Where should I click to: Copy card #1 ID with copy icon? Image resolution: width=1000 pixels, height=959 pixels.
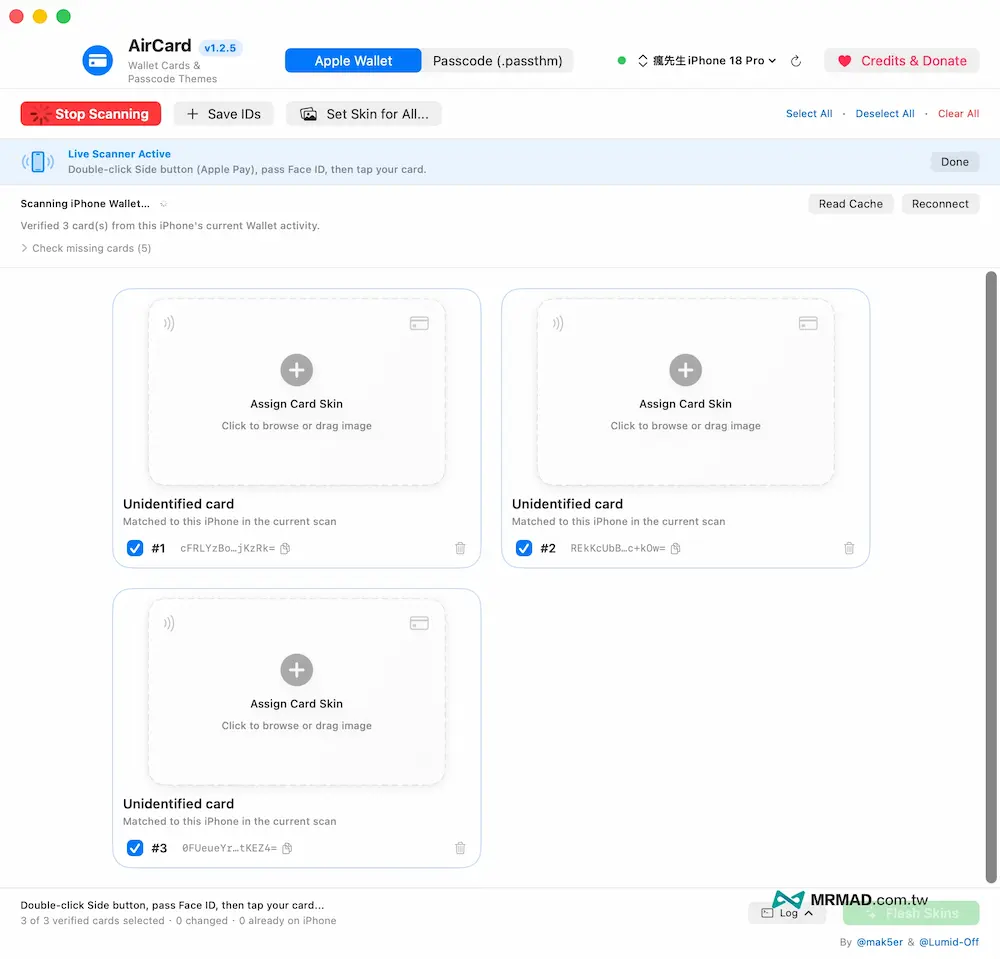[285, 548]
